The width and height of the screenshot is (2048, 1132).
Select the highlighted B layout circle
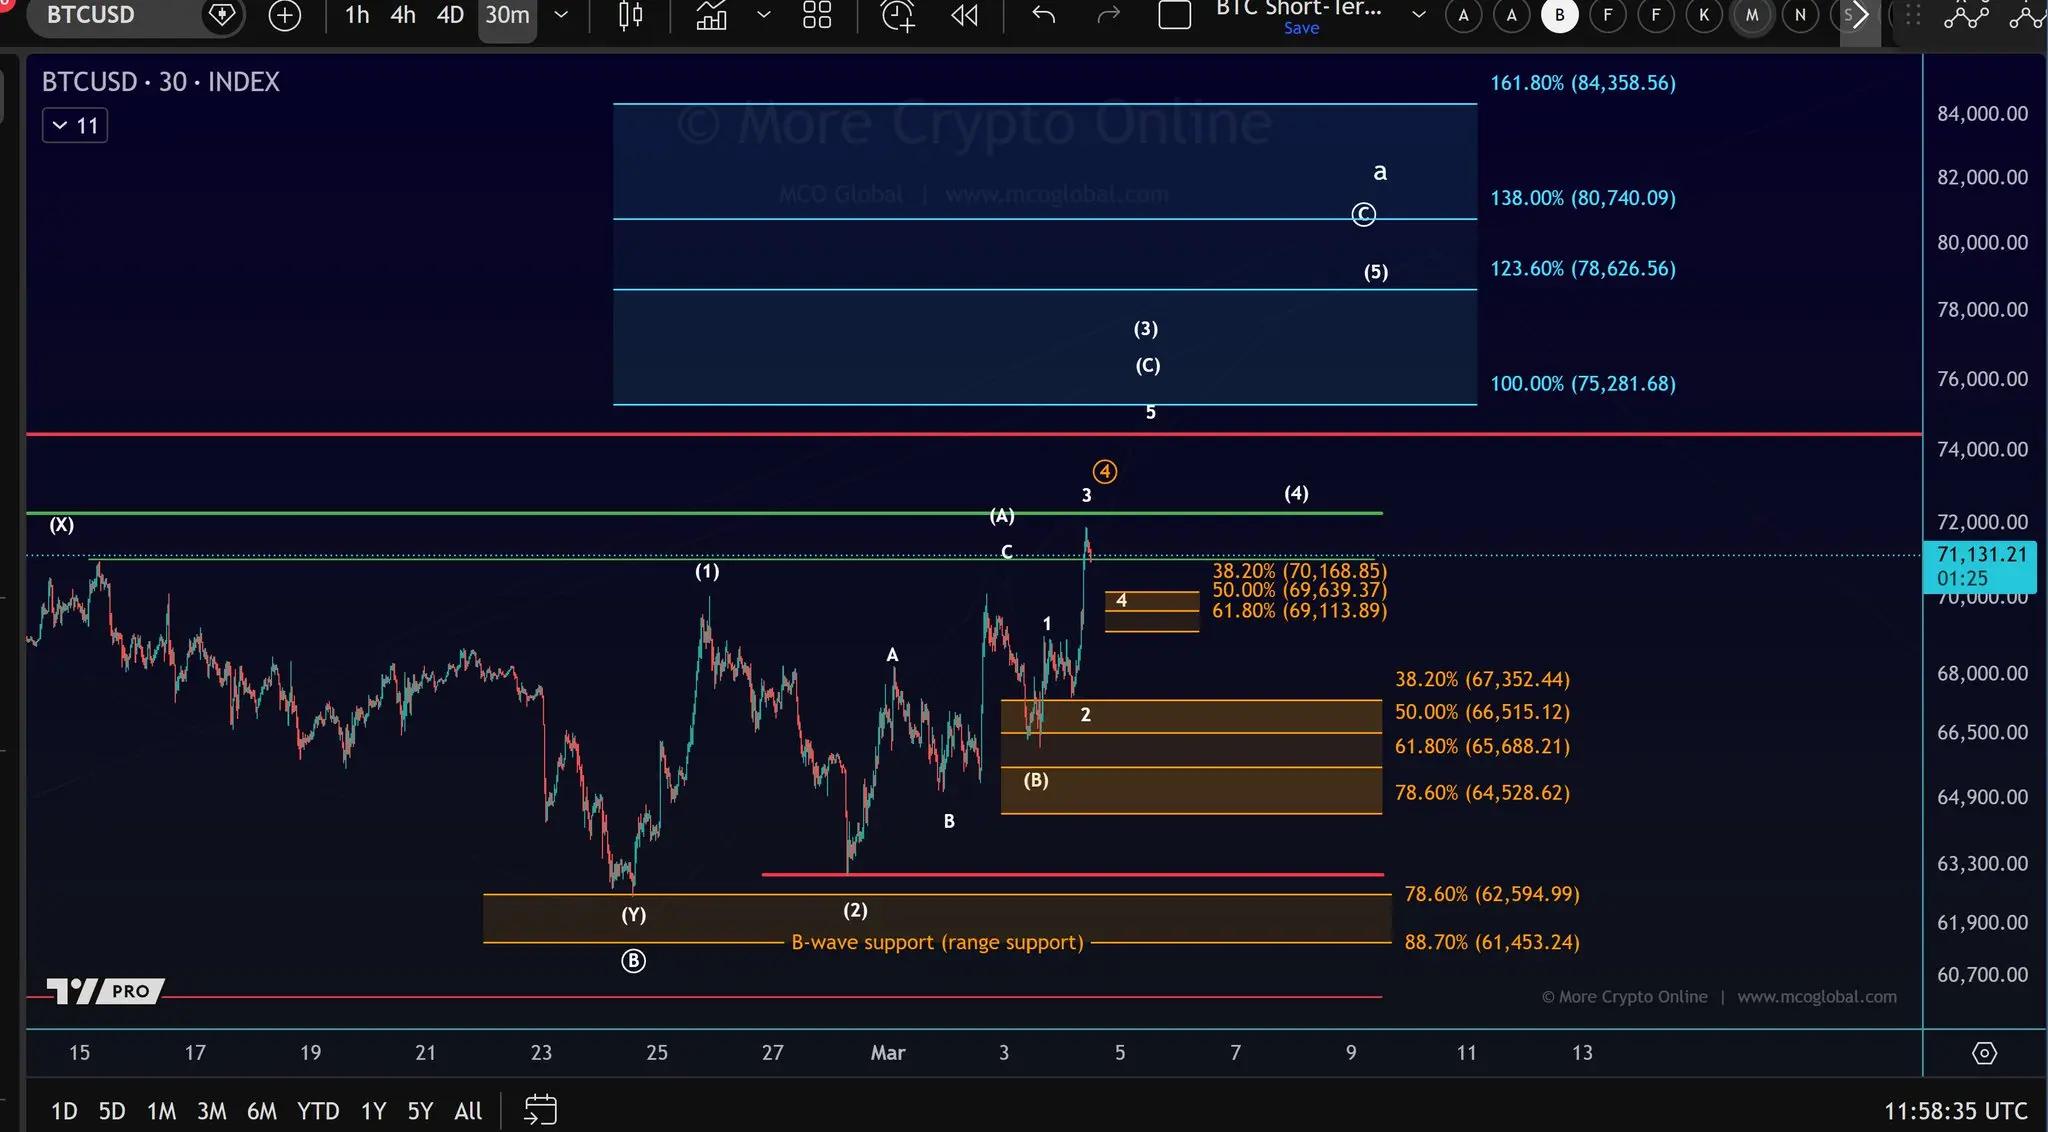[1559, 15]
